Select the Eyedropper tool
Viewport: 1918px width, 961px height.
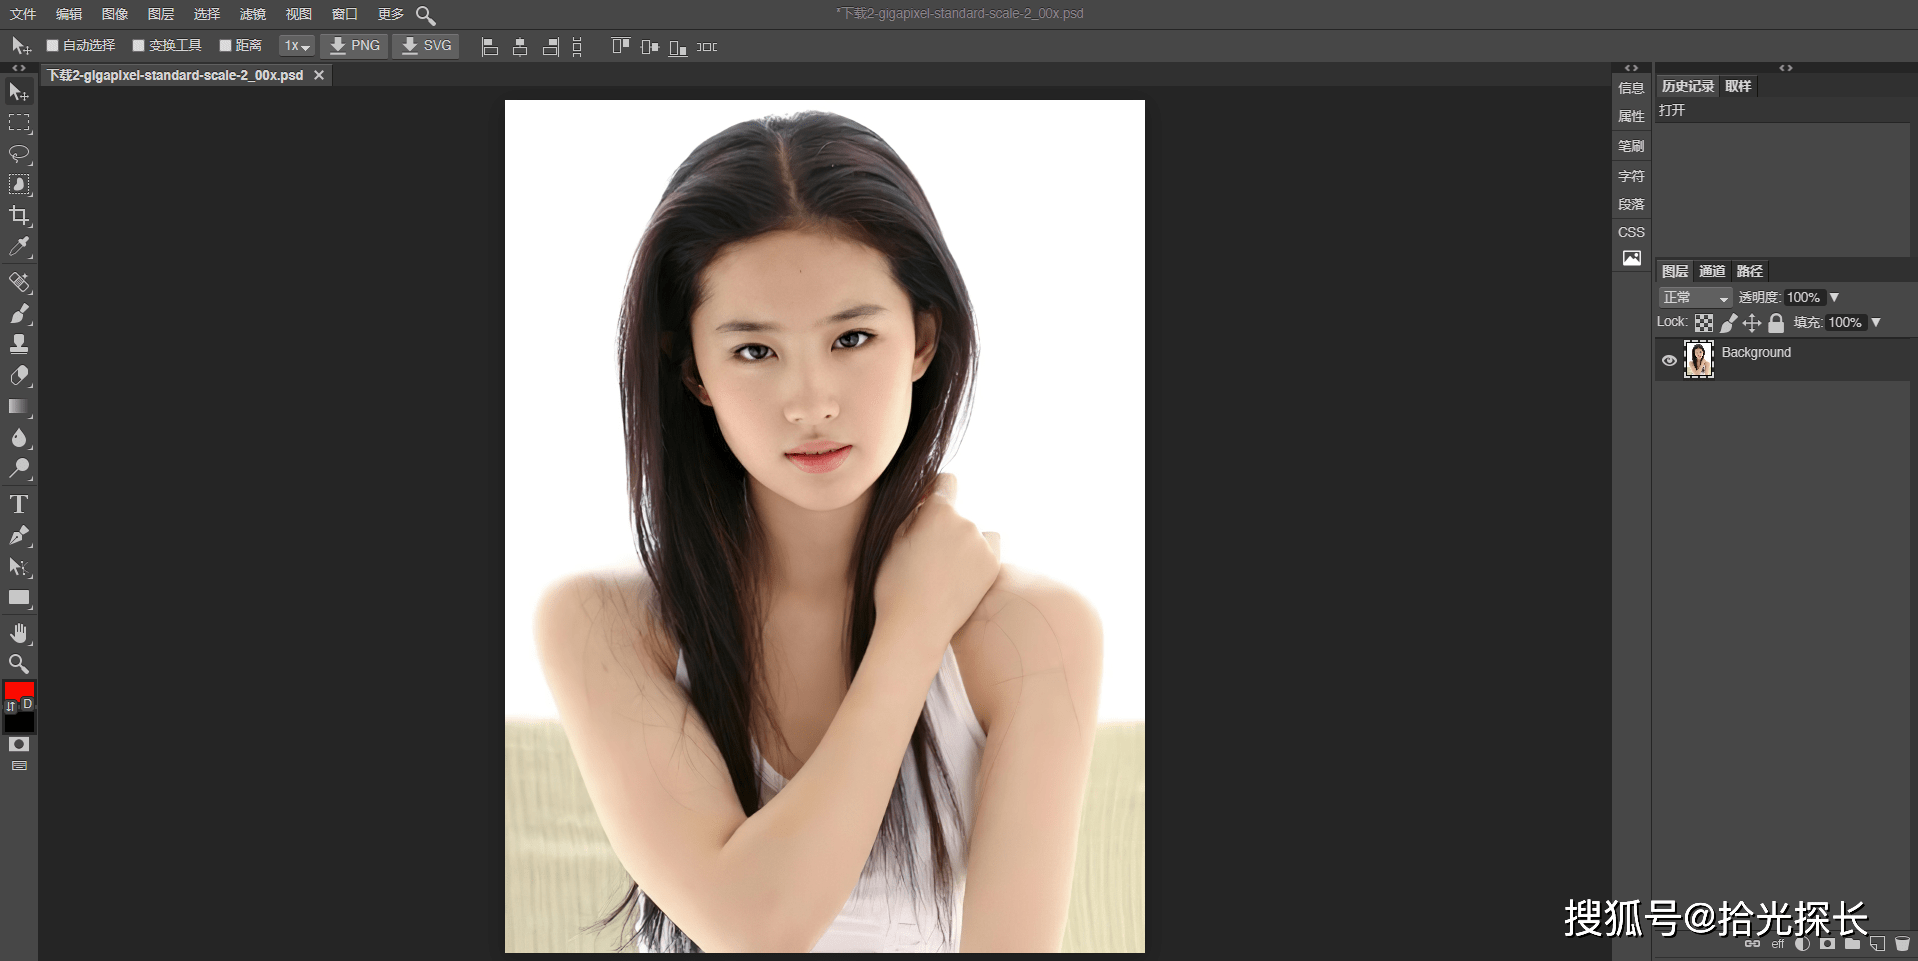point(19,247)
